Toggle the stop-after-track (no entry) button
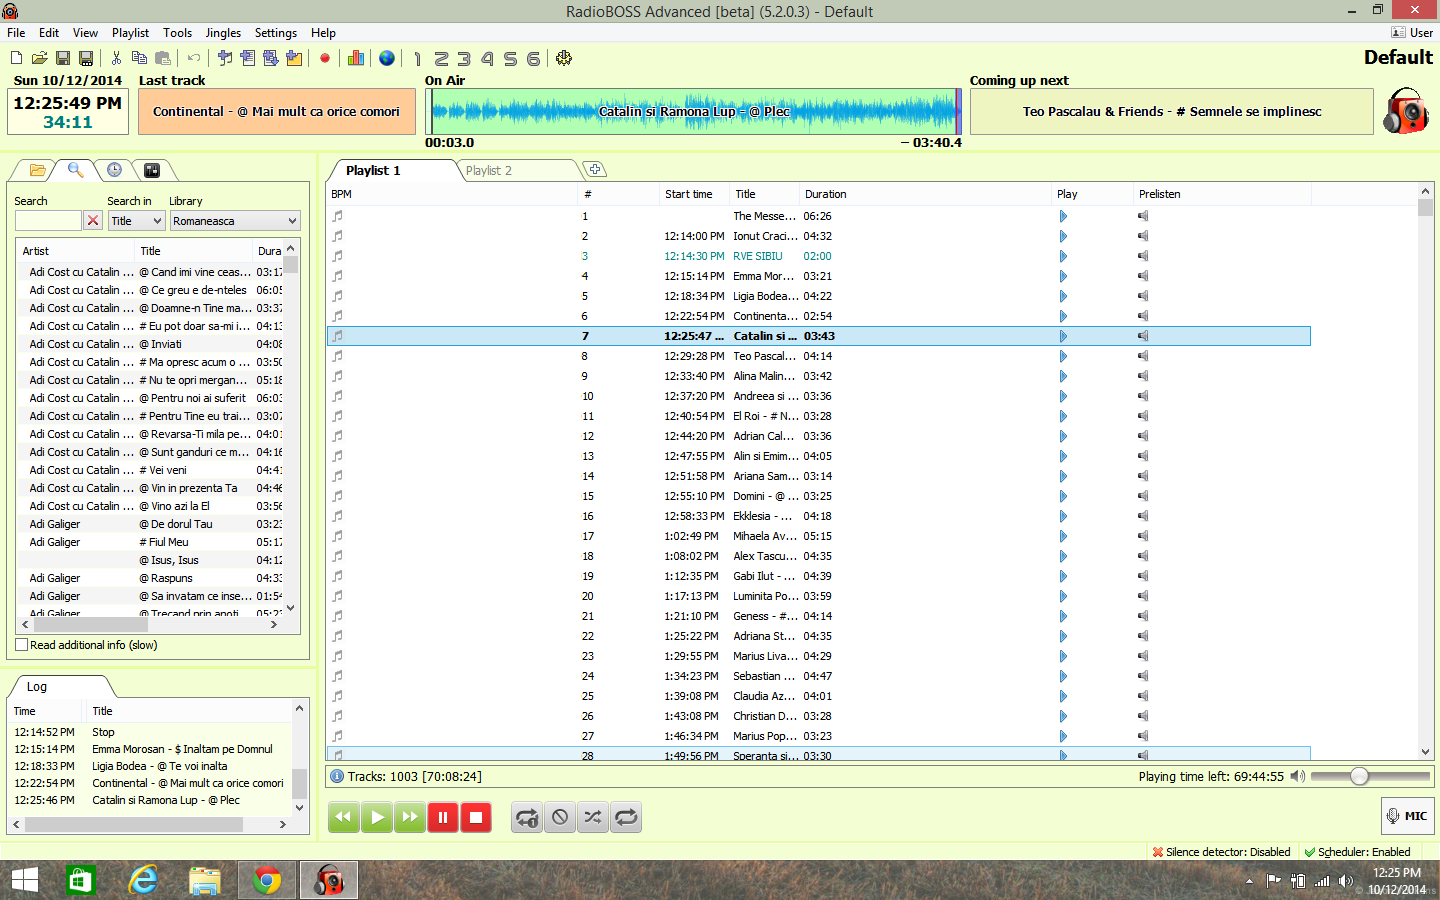 tap(560, 817)
